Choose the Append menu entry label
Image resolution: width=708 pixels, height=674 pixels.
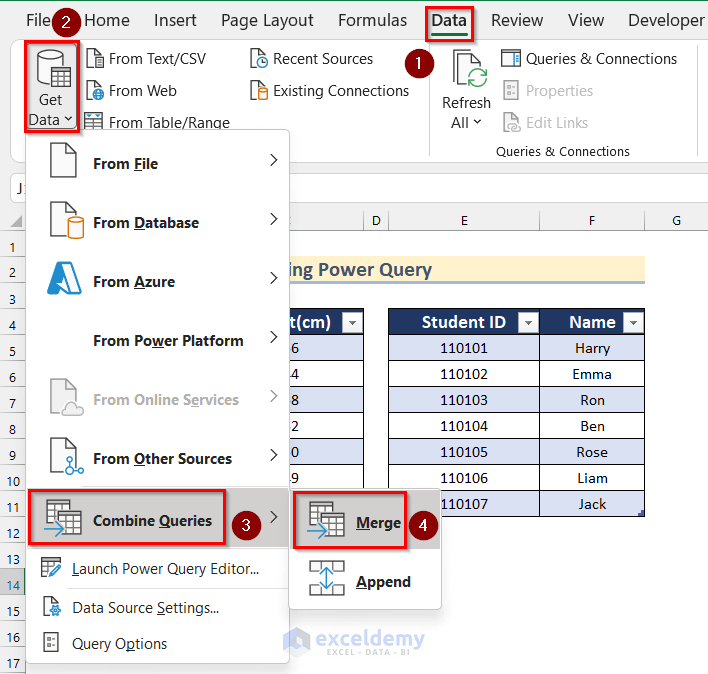click(383, 582)
